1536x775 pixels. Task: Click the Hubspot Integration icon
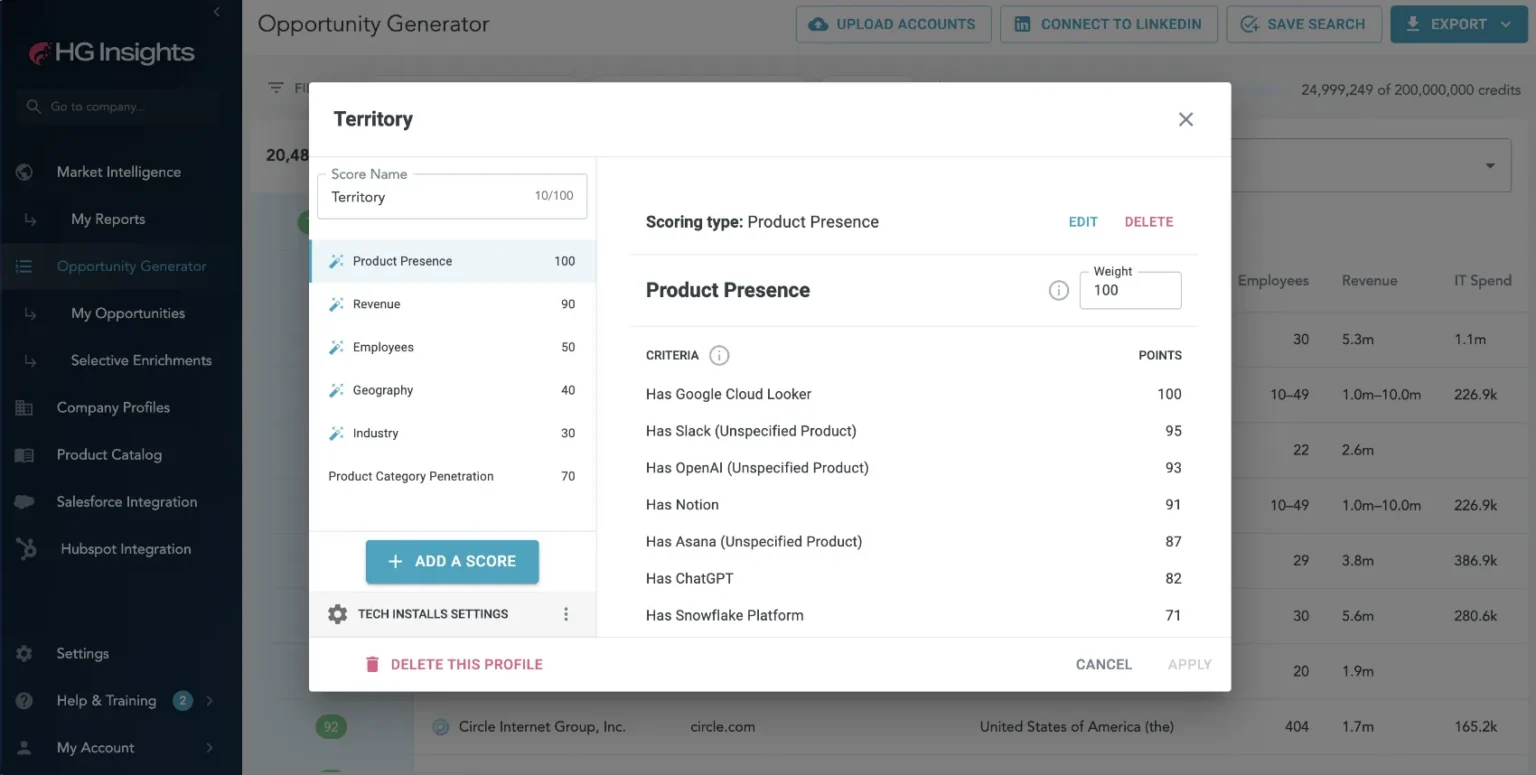pyautogui.click(x=26, y=548)
